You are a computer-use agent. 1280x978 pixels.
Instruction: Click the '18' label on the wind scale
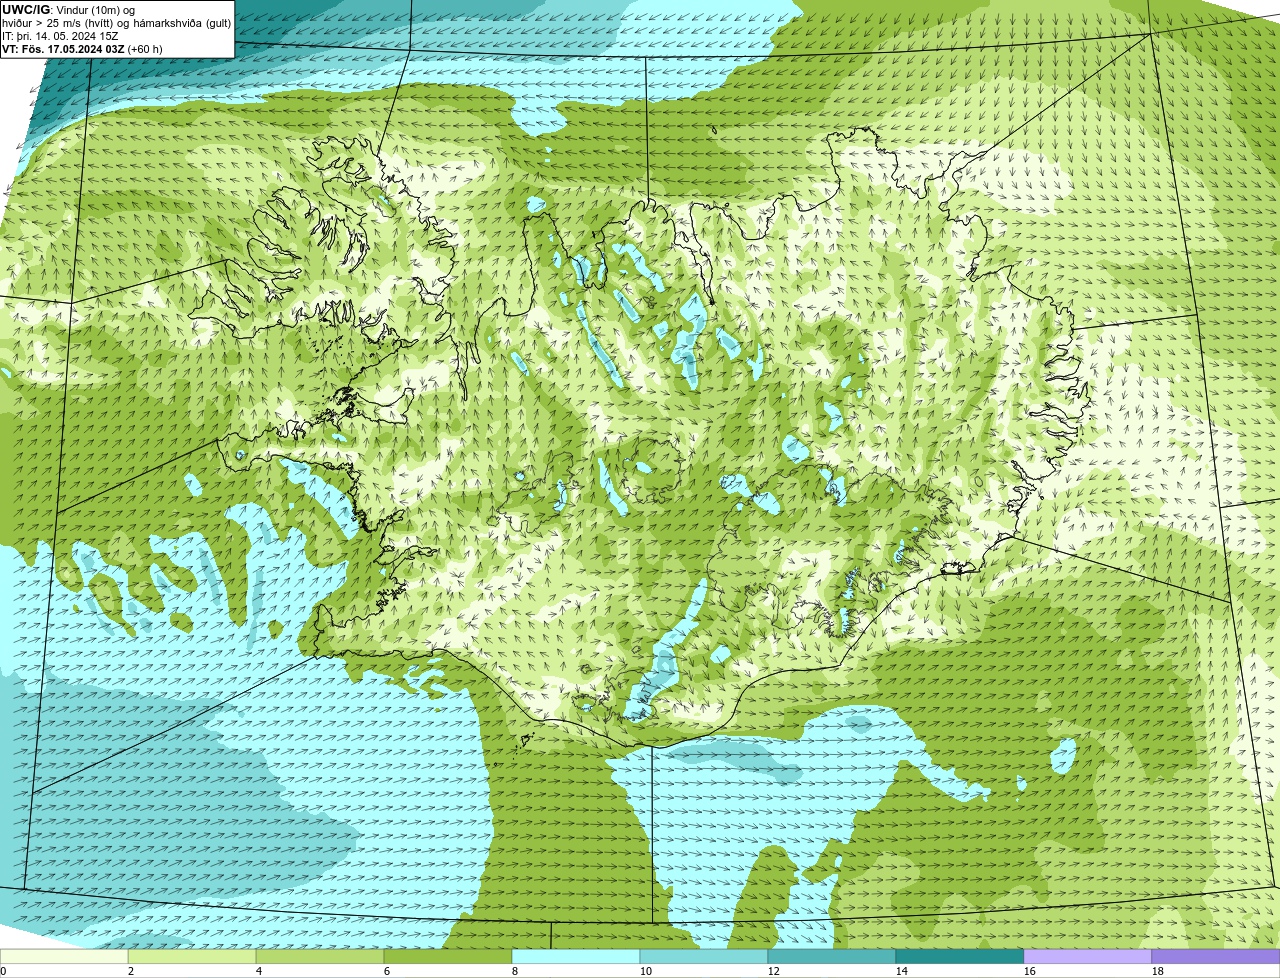pyautogui.click(x=1157, y=971)
